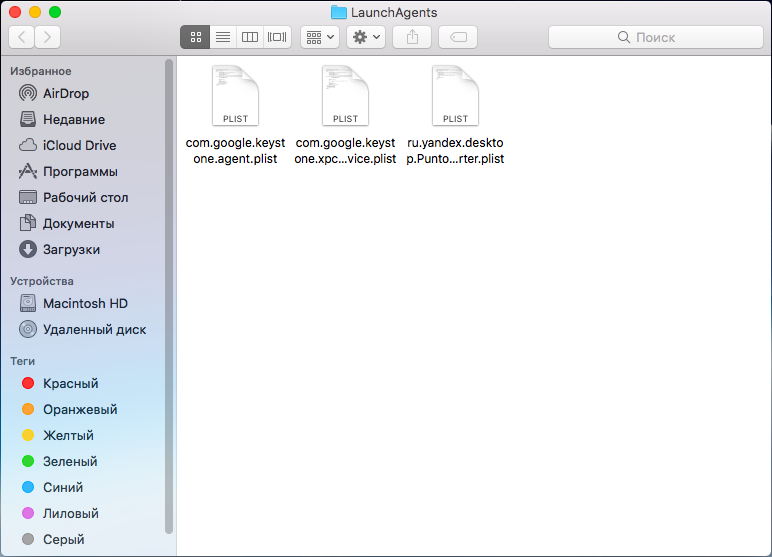Viewport: 772px width, 557px height.
Task: Click the Удаленный диск disc icon
Action: click(x=28, y=329)
